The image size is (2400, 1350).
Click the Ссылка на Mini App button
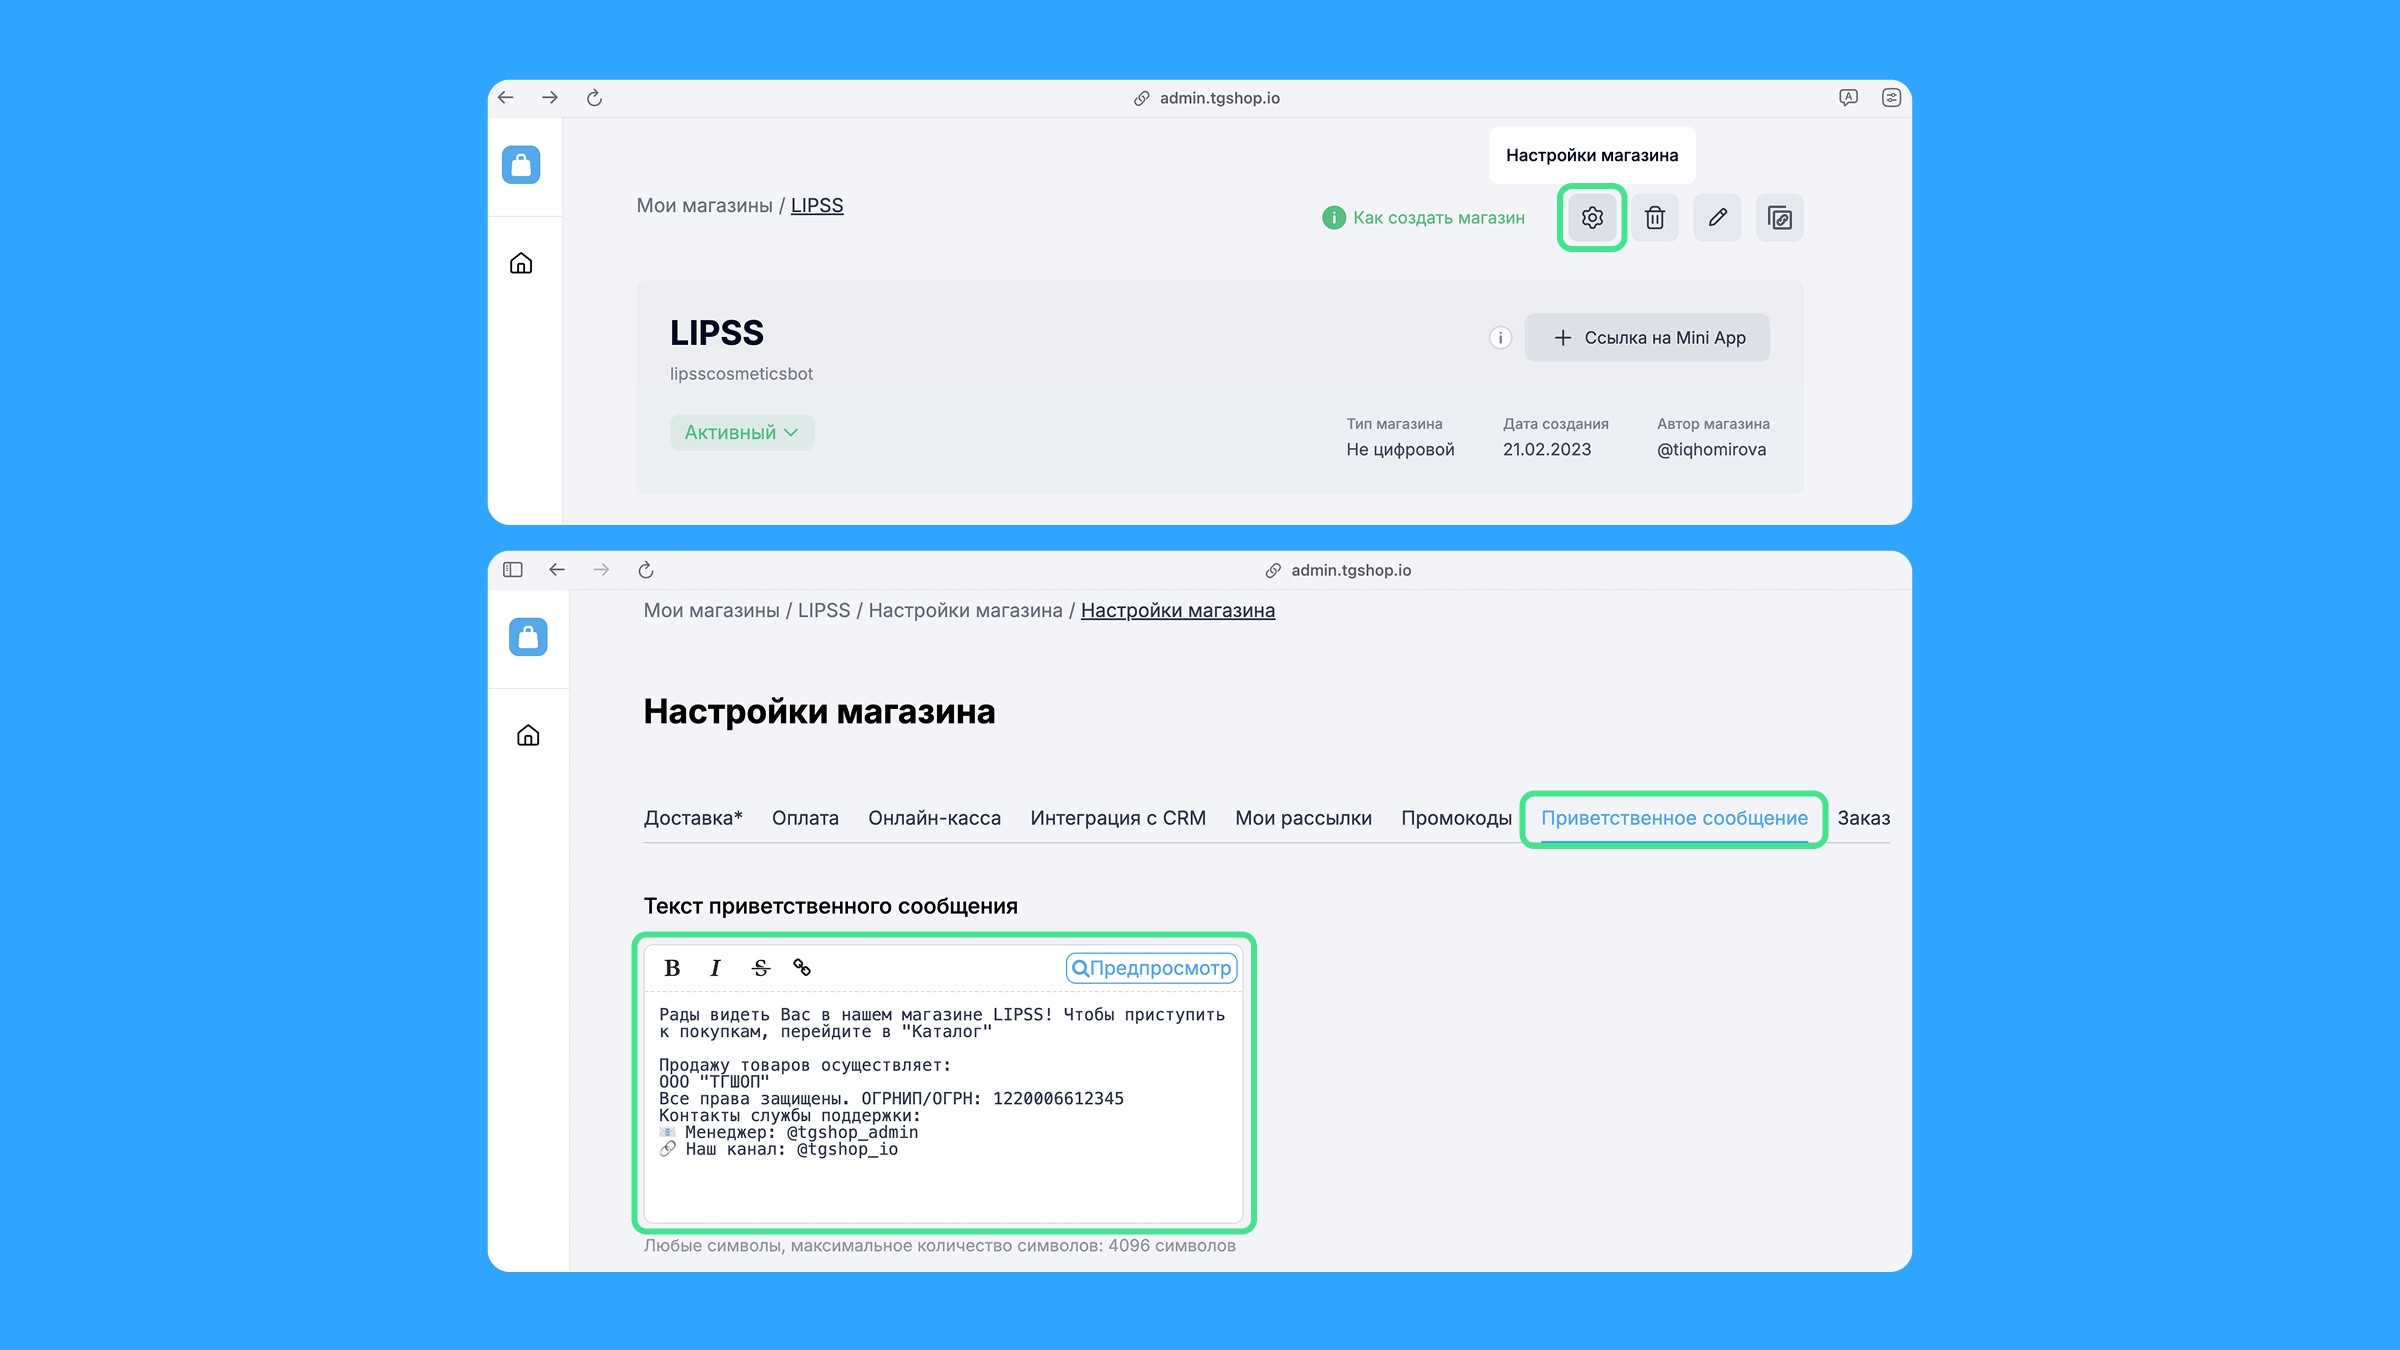pos(1647,337)
